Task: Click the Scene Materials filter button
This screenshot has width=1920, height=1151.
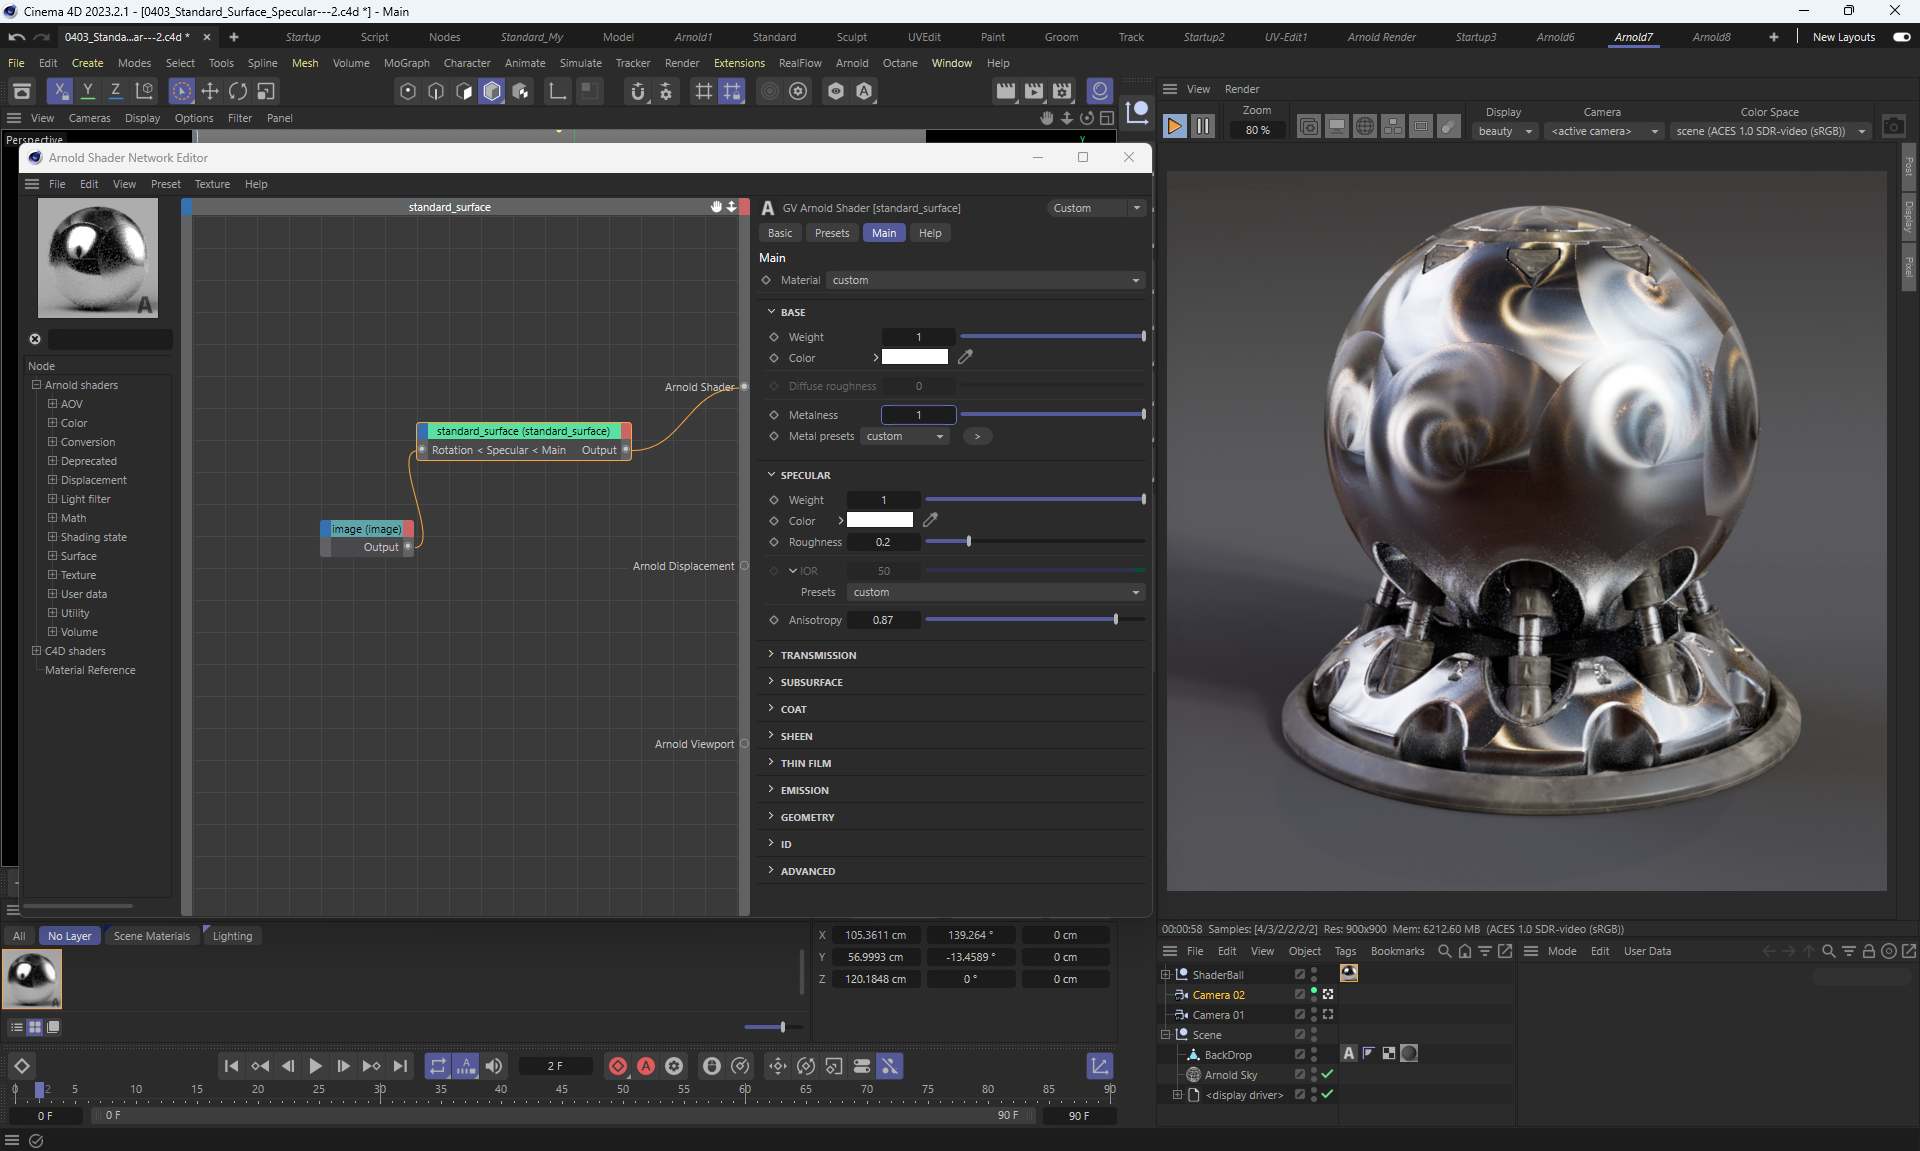Action: click(151, 936)
